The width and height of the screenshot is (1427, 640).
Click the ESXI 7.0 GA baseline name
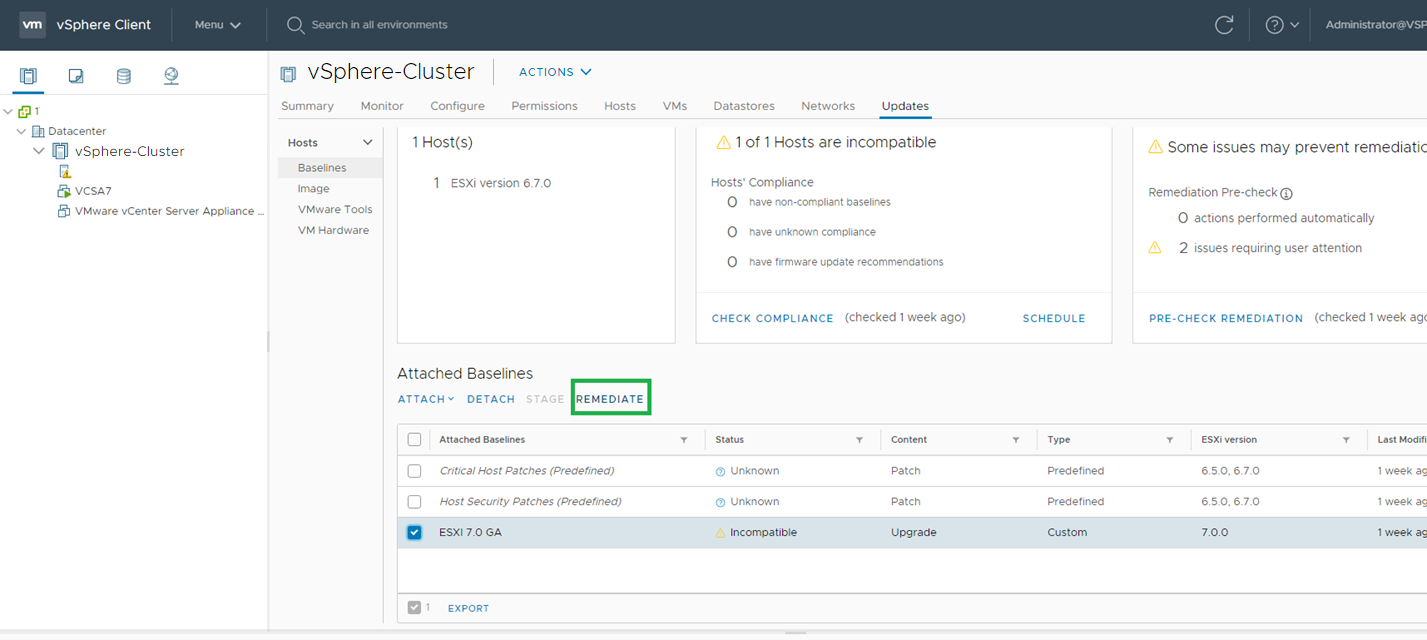click(470, 532)
